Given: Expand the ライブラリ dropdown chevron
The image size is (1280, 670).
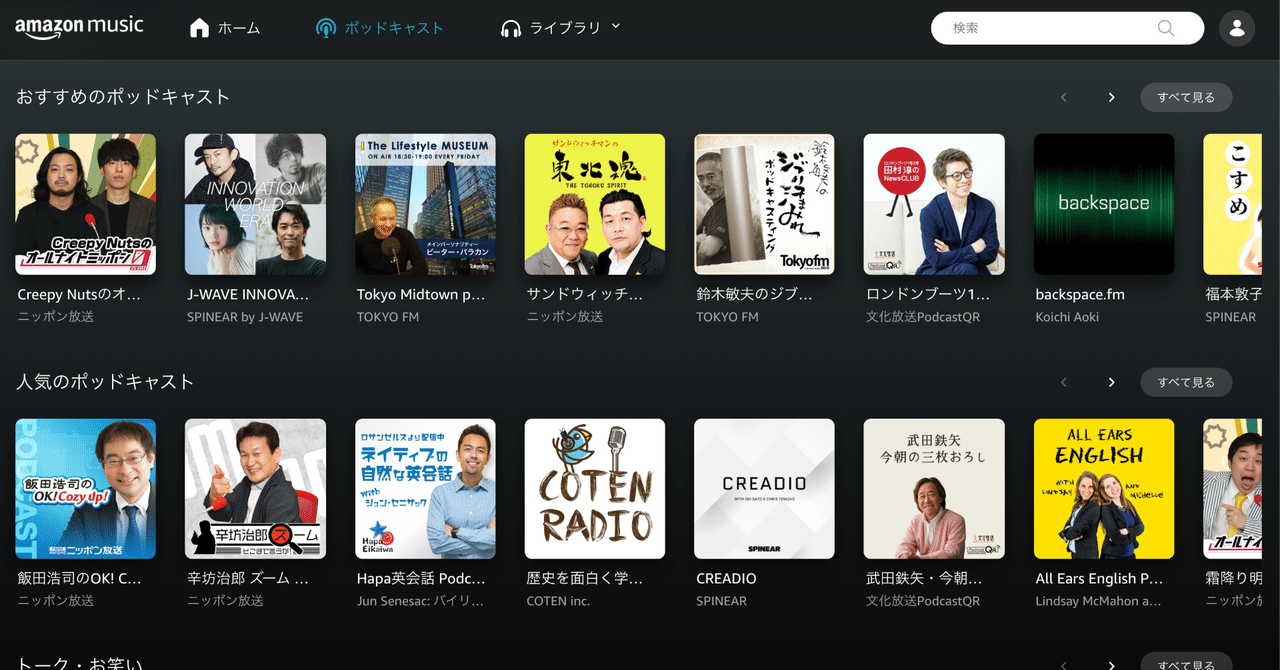Looking at the screenshot, I should [x=617, y=28].
